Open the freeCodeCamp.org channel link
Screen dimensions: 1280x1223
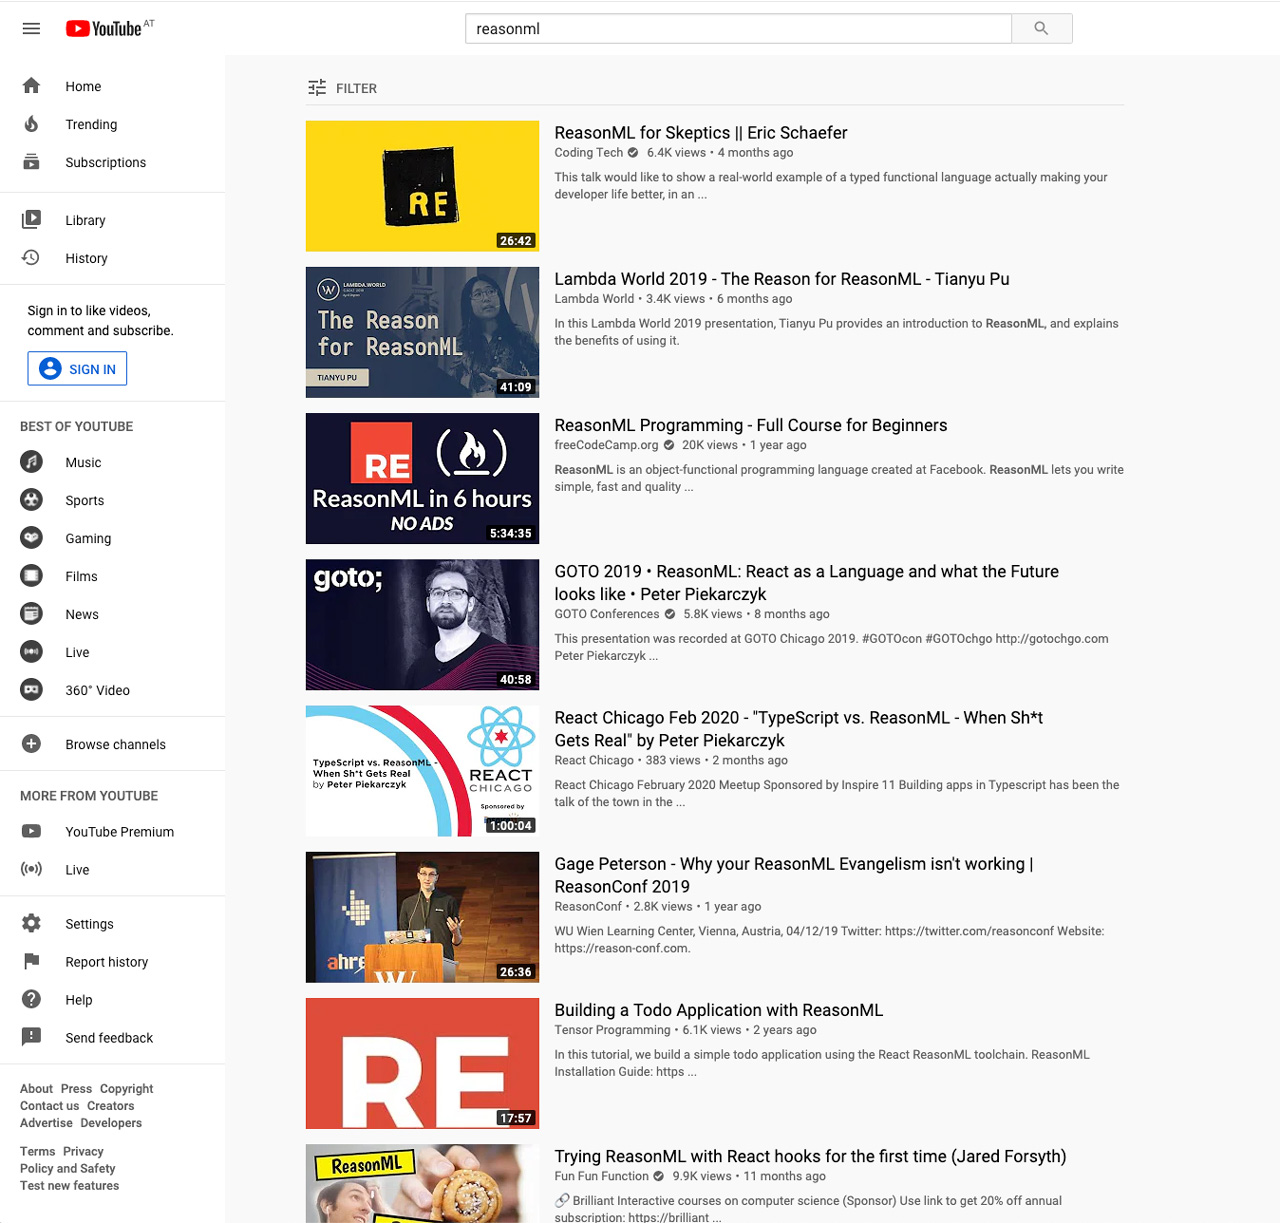coord(606,445)
